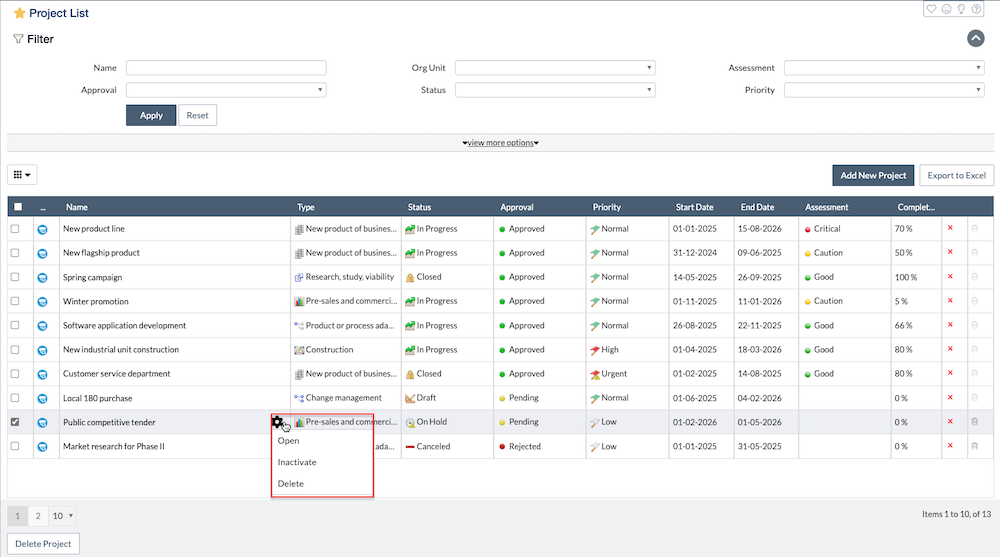Click the Add New Project button
The width and height of the screenshot is (1000, 557).
click(873, 175)
